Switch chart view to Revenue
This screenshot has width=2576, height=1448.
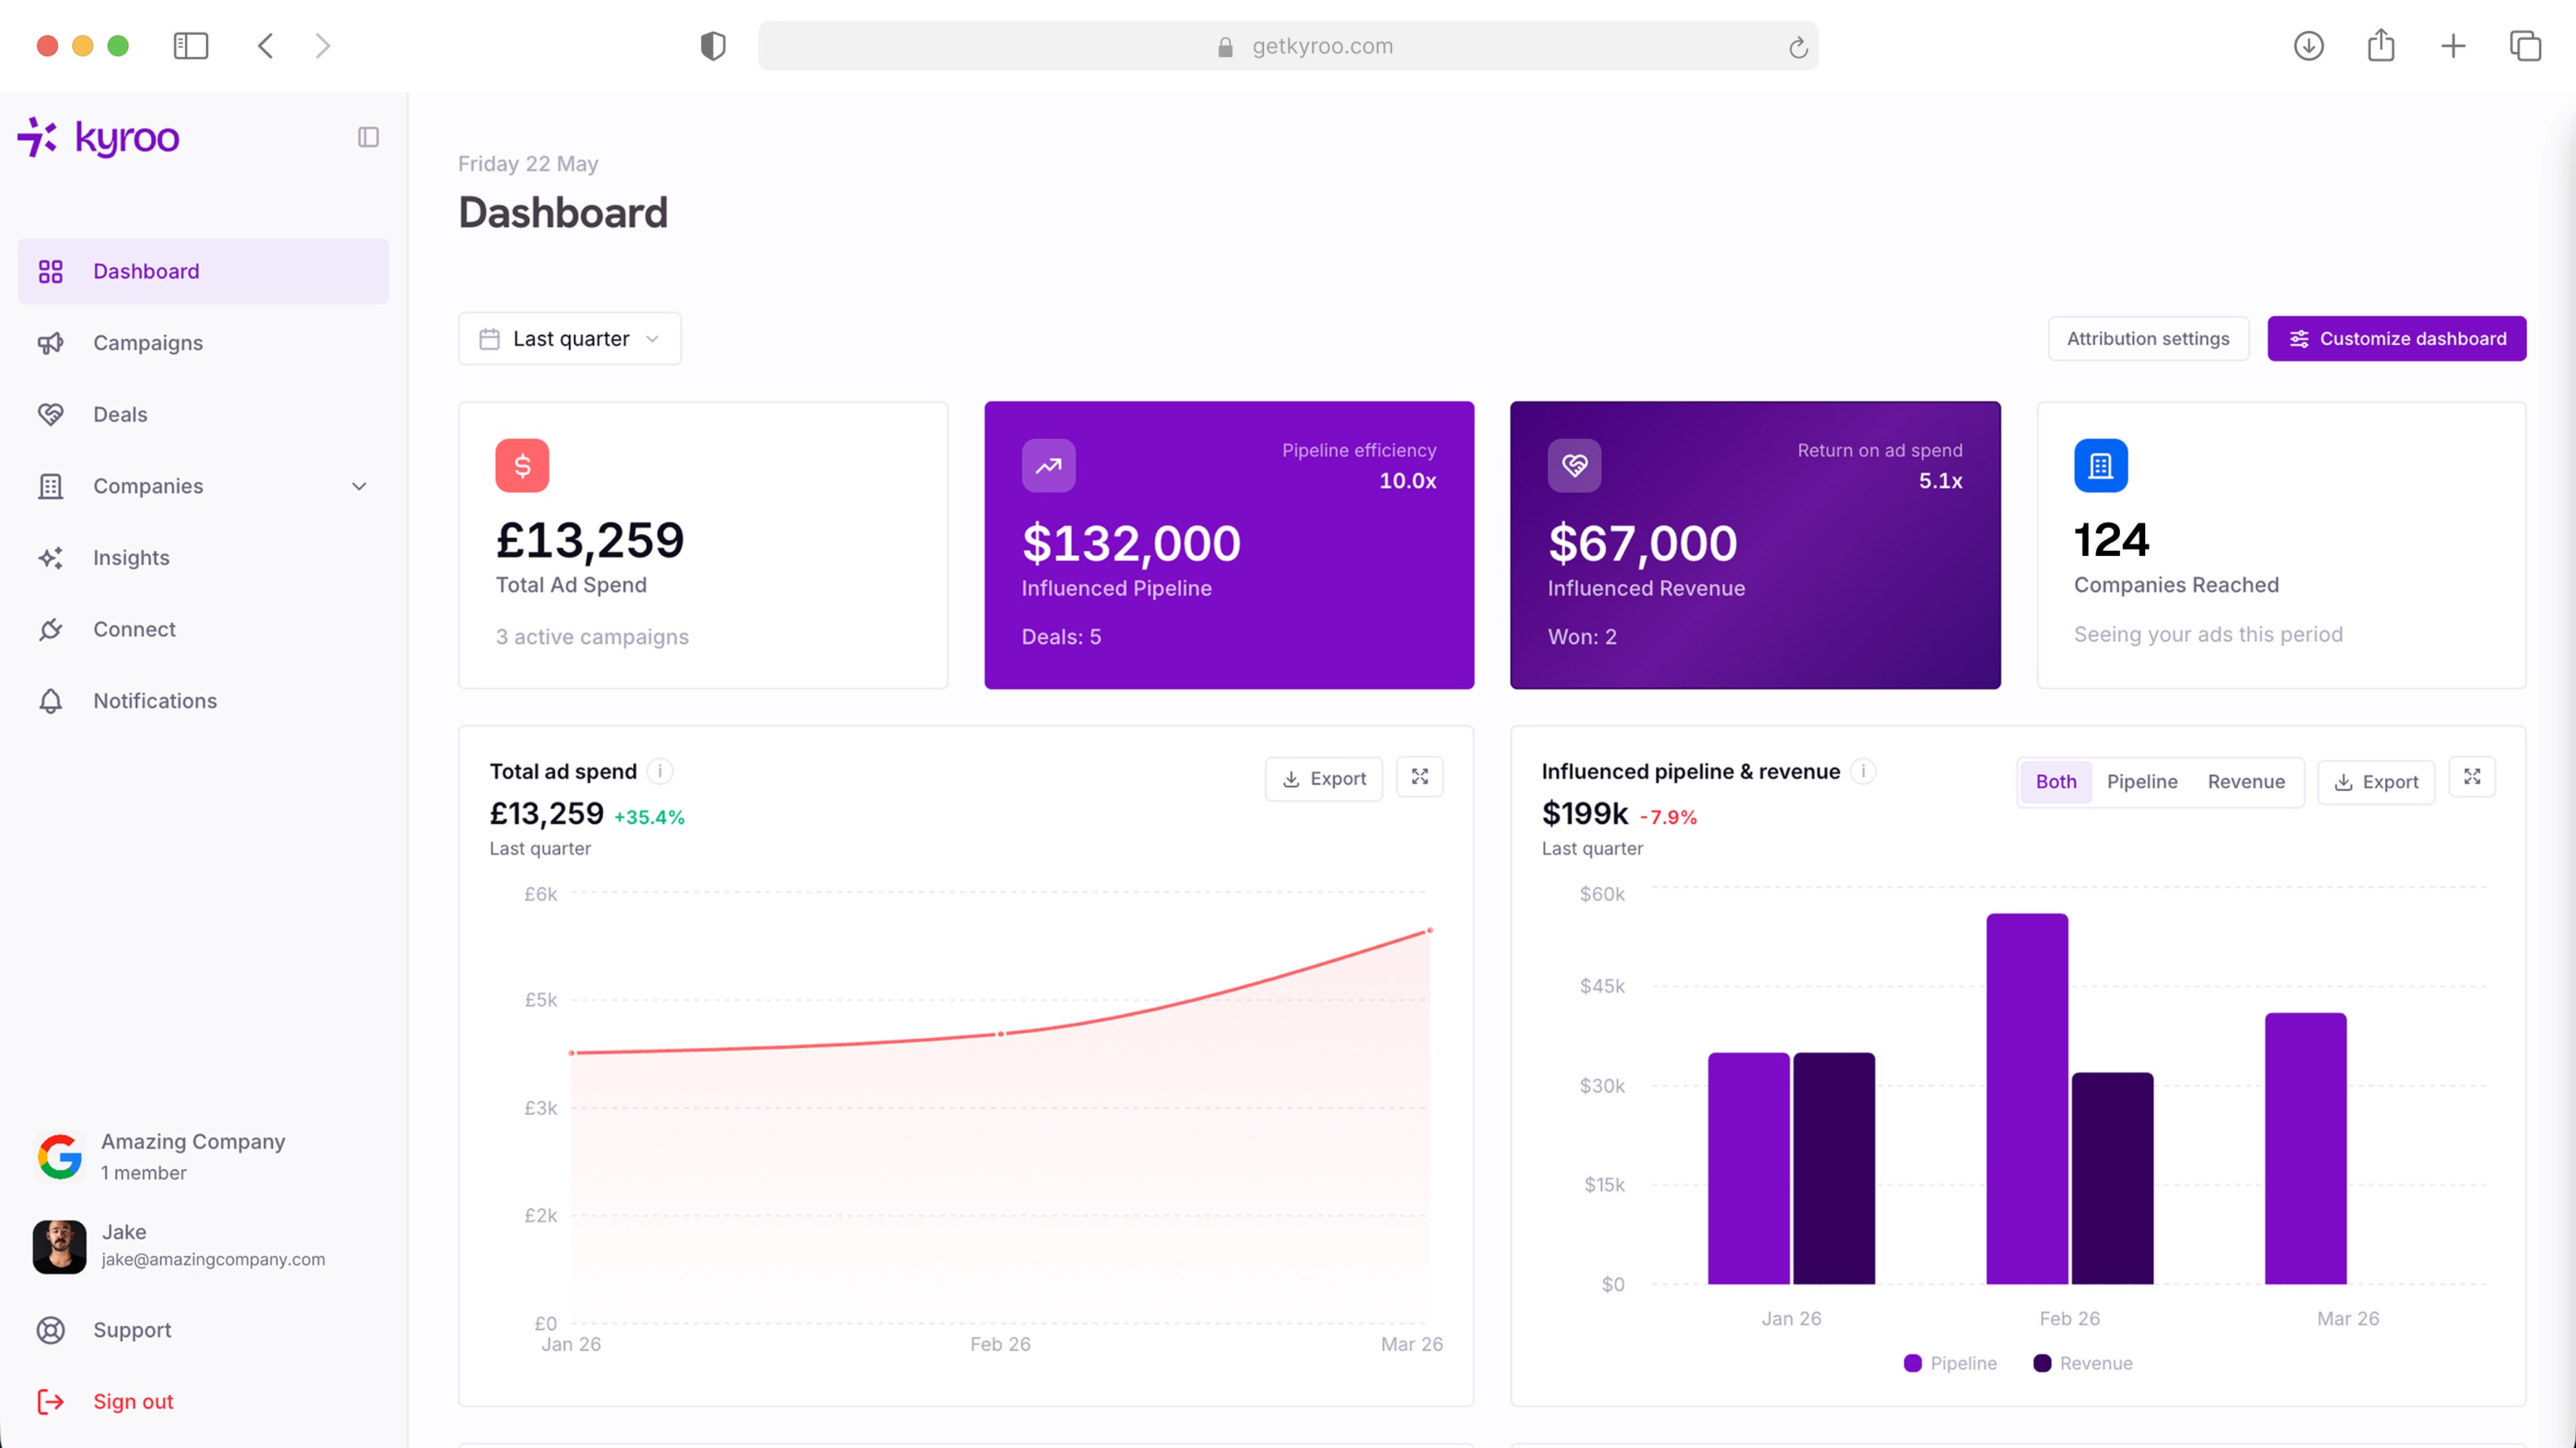click(x=2246, y=781)
